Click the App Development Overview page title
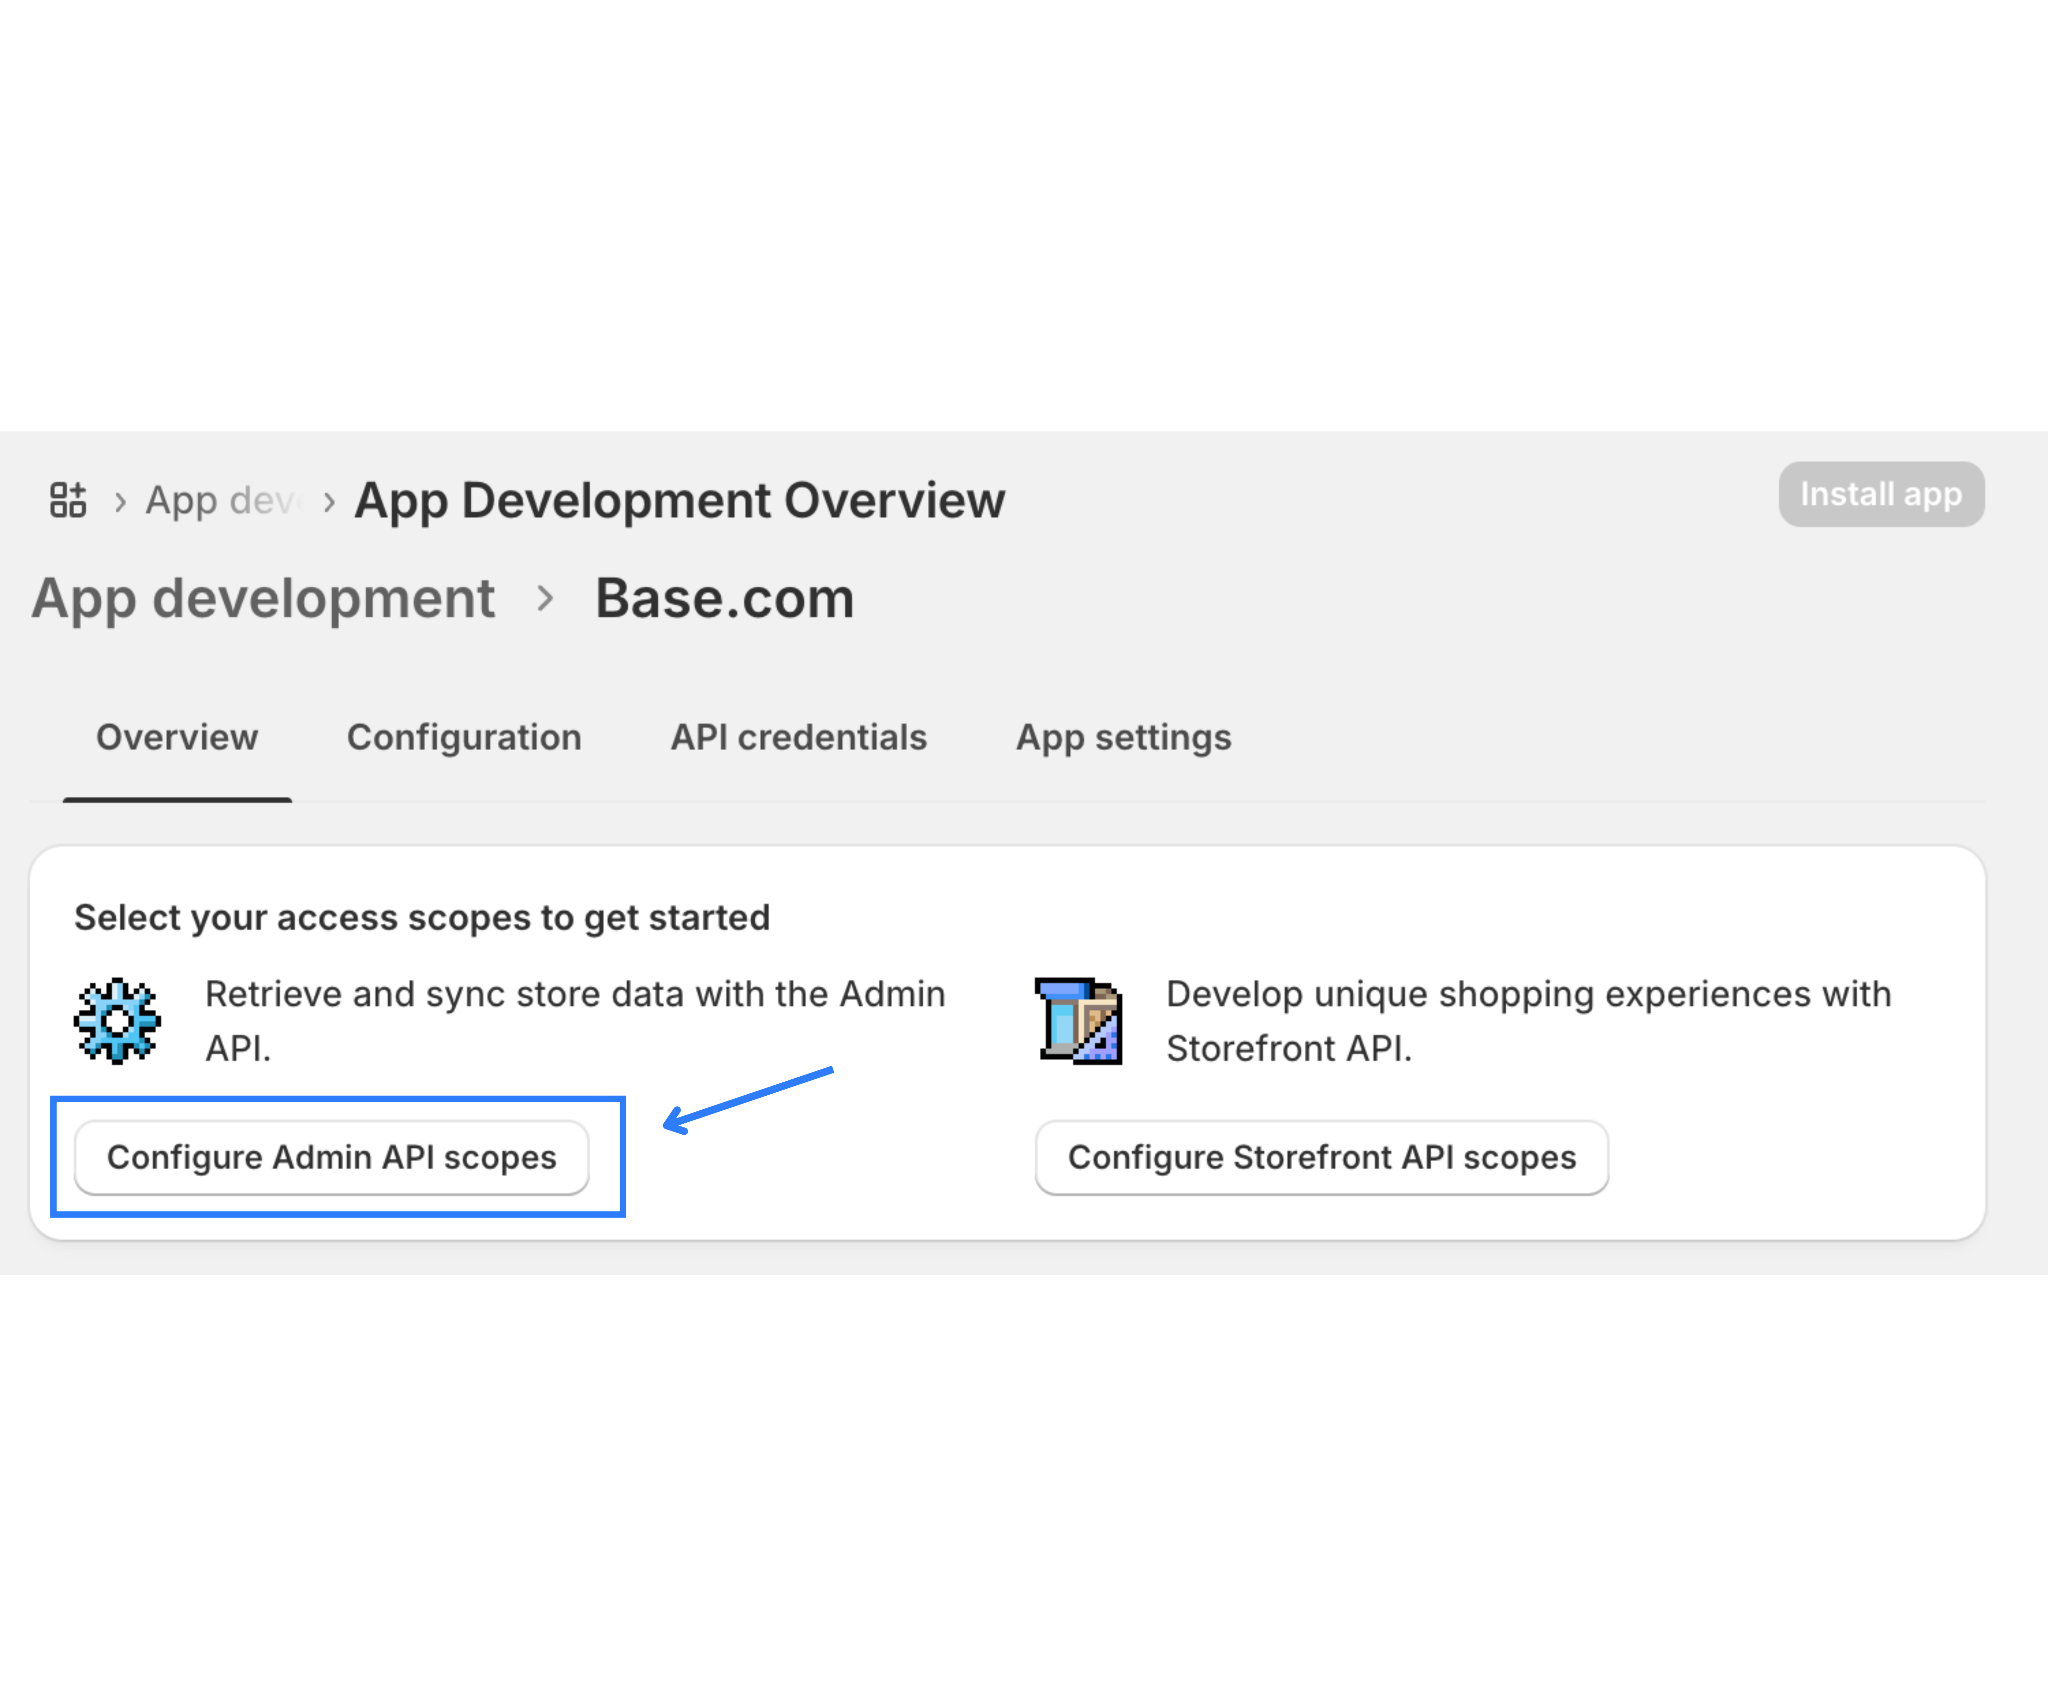This screenshot has height=1707, width=2048. (679, 500)
